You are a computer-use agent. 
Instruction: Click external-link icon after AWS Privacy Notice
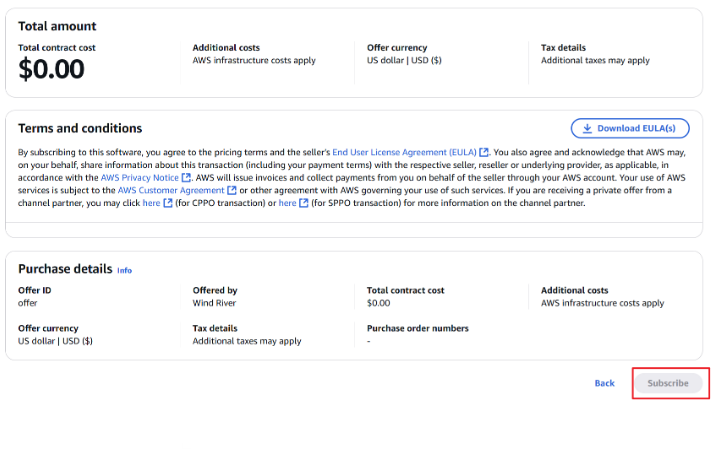coord(186,177)
